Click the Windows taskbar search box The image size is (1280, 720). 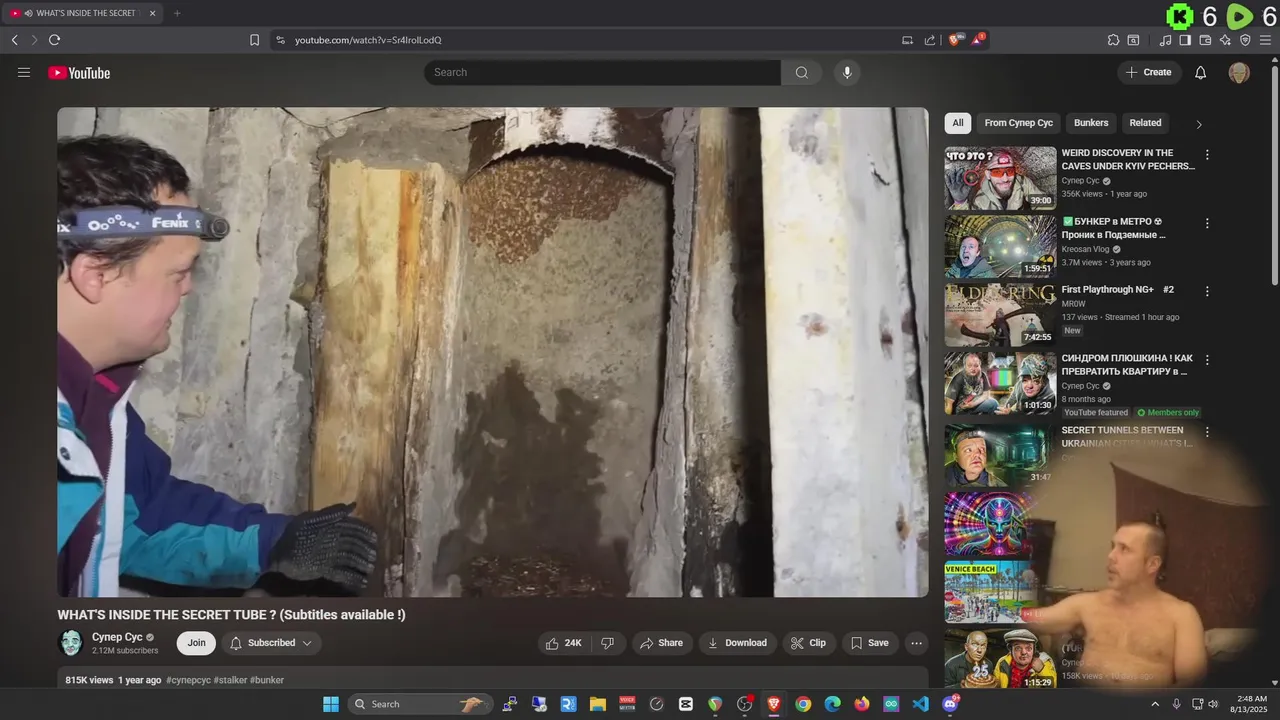pyautogui.click(x=421, y=704)
